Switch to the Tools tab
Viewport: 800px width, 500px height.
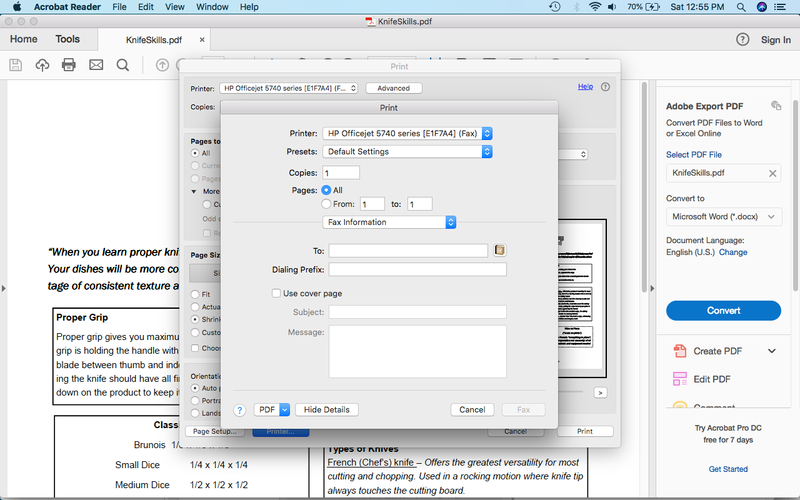click(x=68, y=40)
